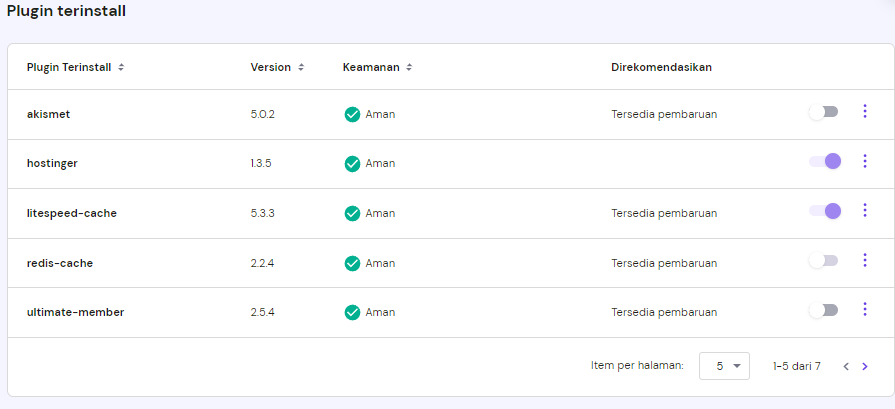This screenshot has width=895, height=409.
Task: Open the three-dot menu for litespeed-cache
Action: [x=865, y=210]
